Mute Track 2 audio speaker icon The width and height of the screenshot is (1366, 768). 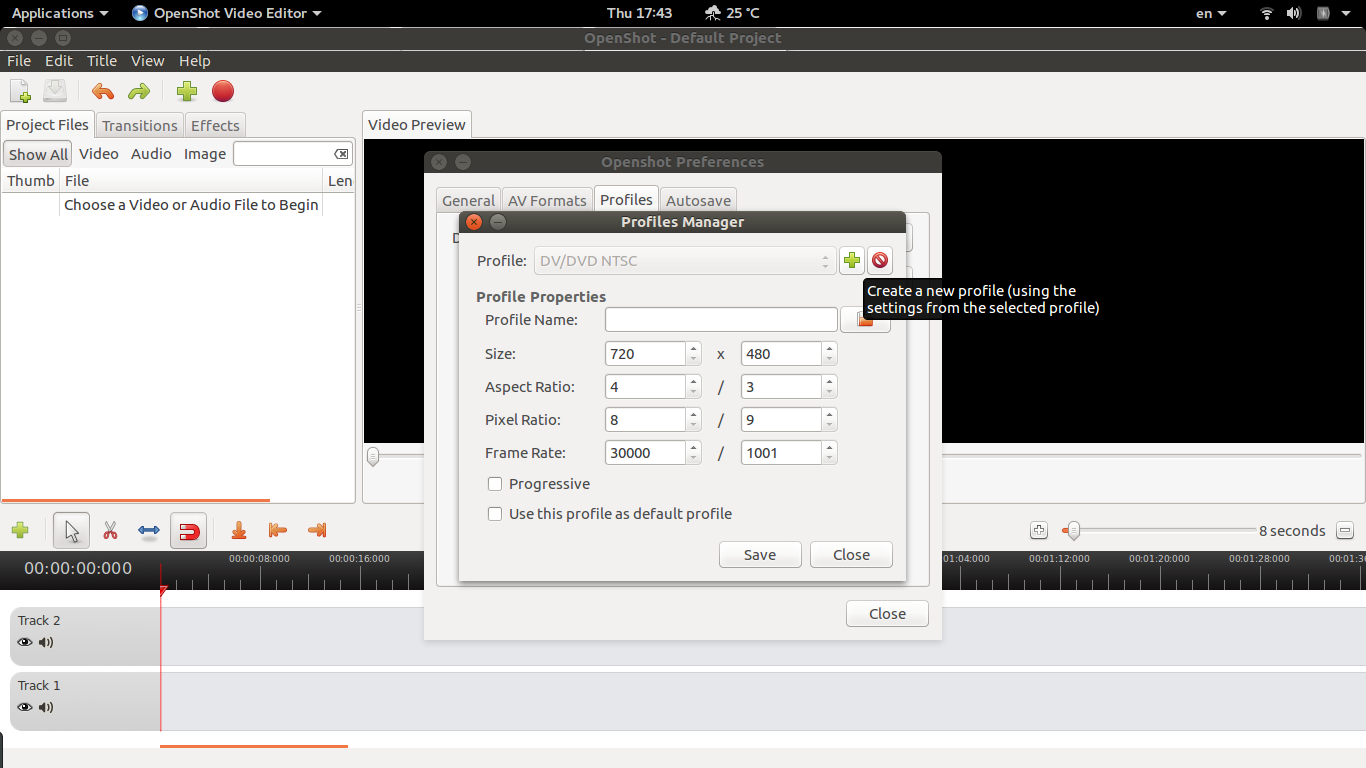tap(46, 642)
